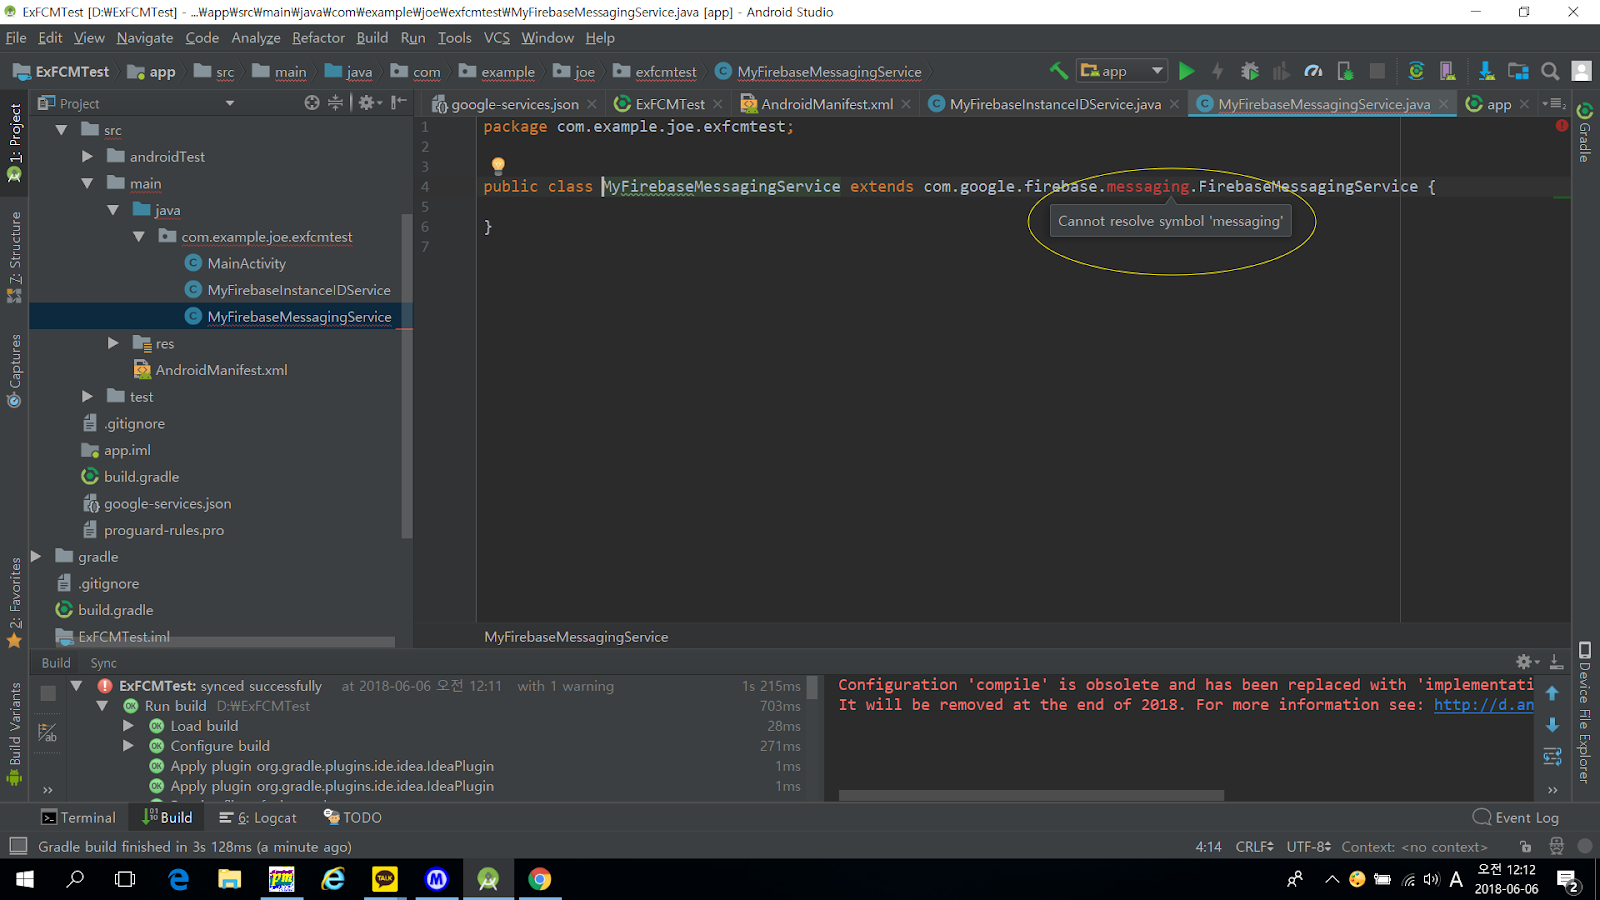The width and height of the screenshot is (1600, 900).
Task: Follow the http://d.an link in build output
Action: (x=1484, y=705)
